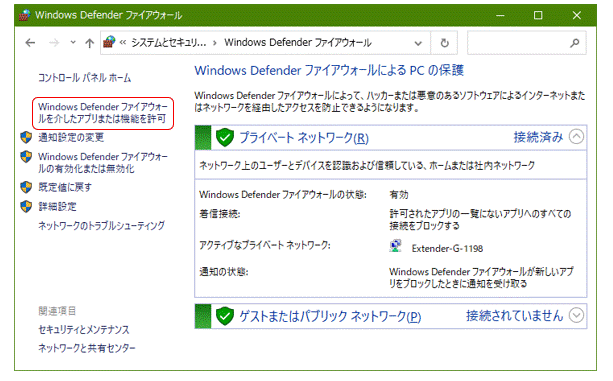
Task: Click network icon beside Extender-G-1198
Action: [395, 246]
